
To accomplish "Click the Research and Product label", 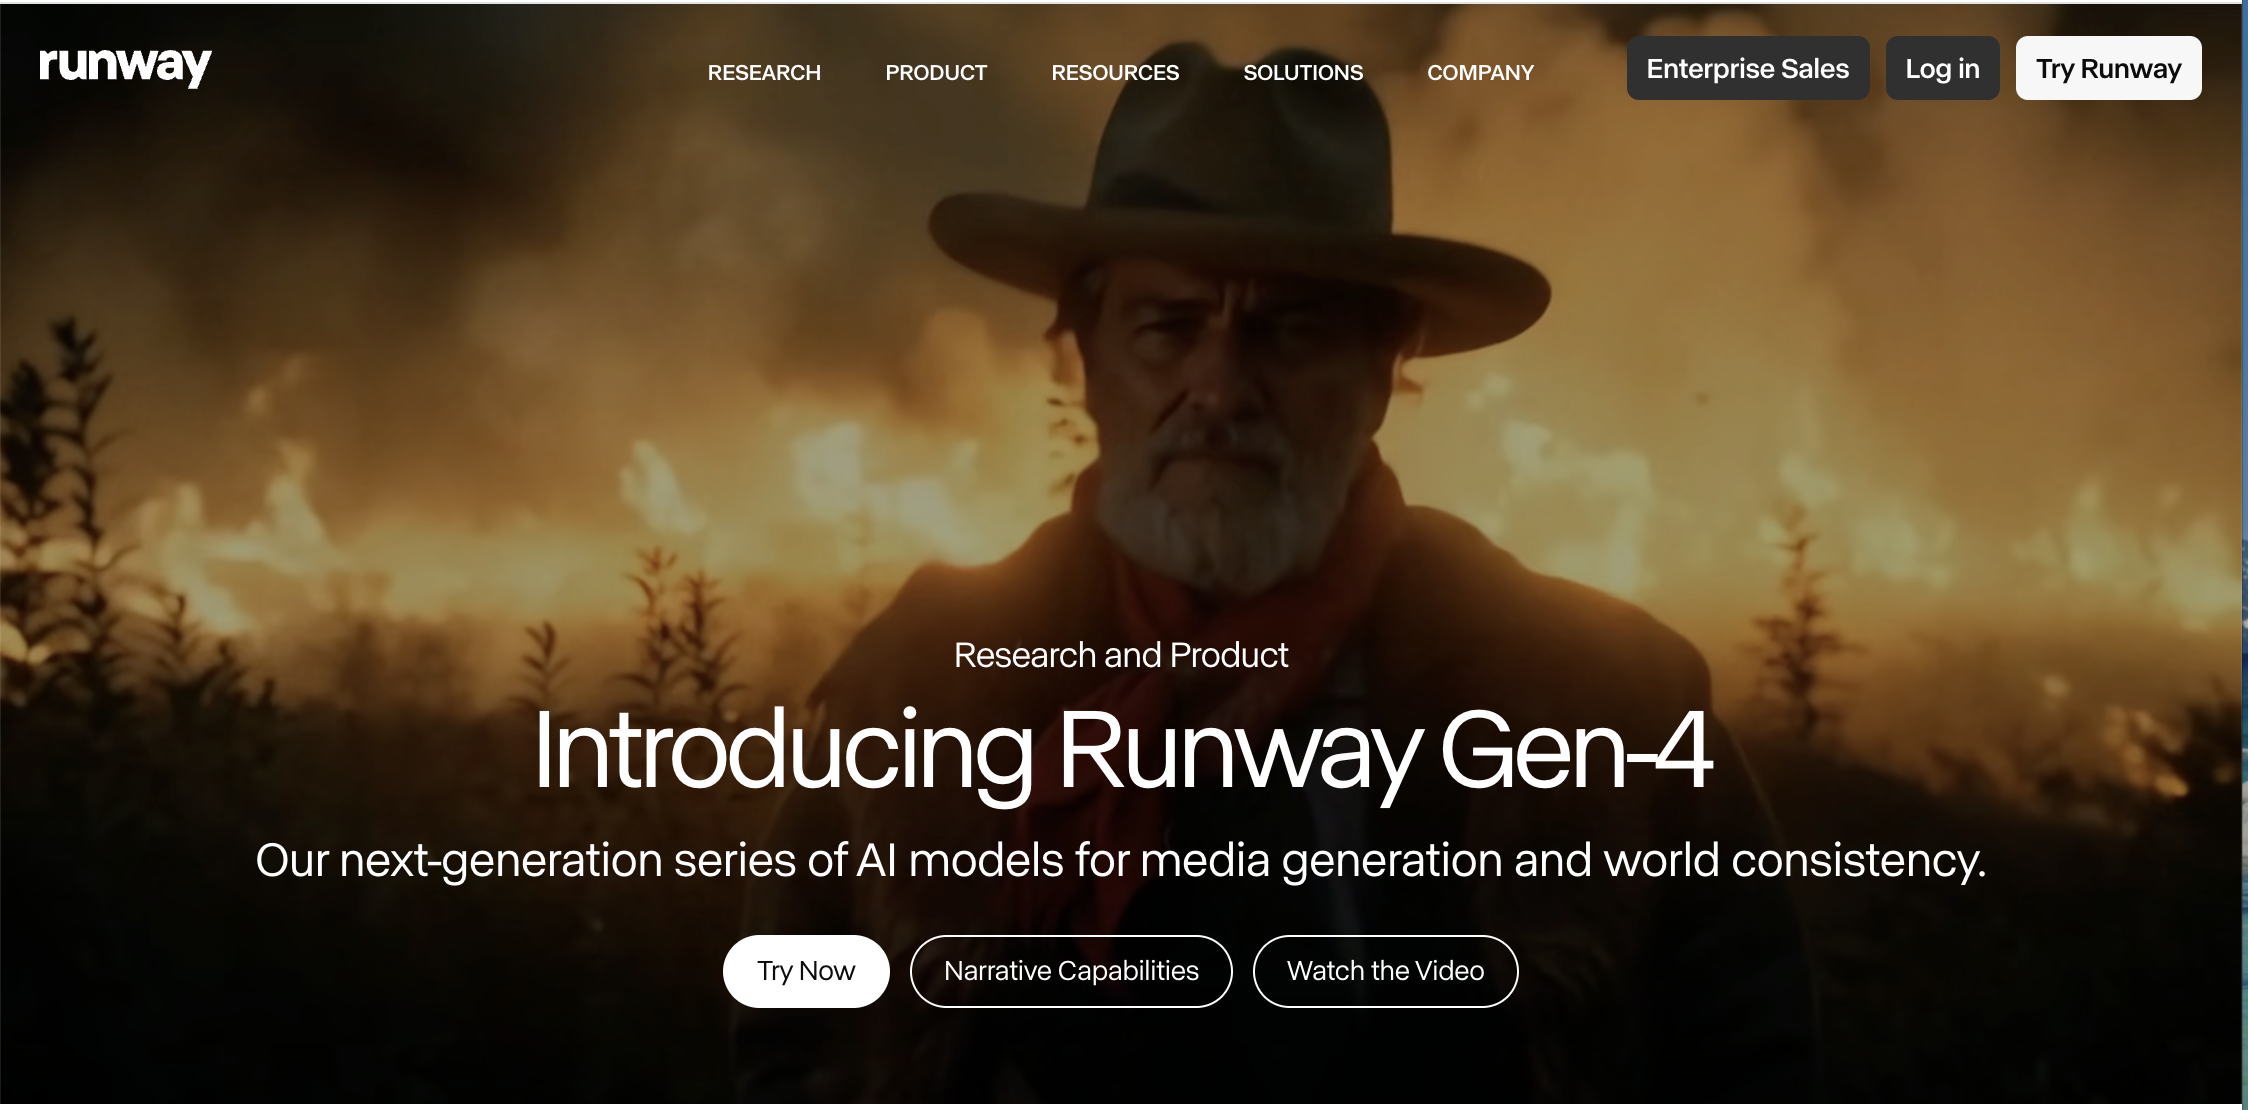I will pos(1121,655).
